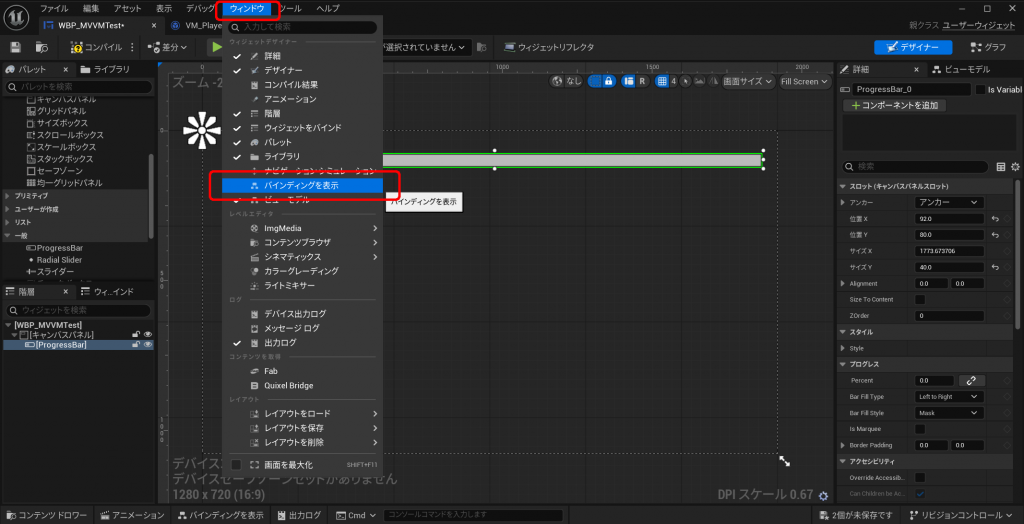Screen dimensions: 1024x524
Task: Open details panel settings gear icon
Action: [x=1015, y=167]
